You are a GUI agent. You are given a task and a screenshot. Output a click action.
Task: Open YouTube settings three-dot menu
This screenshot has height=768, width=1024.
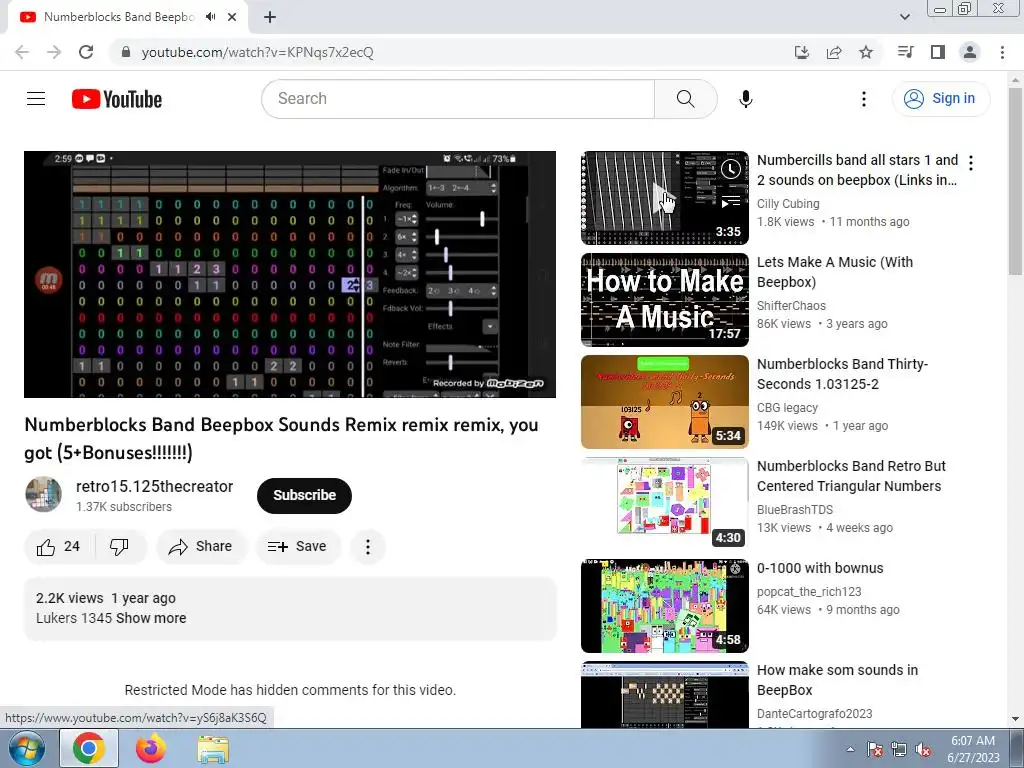click(x=863, y=99)
